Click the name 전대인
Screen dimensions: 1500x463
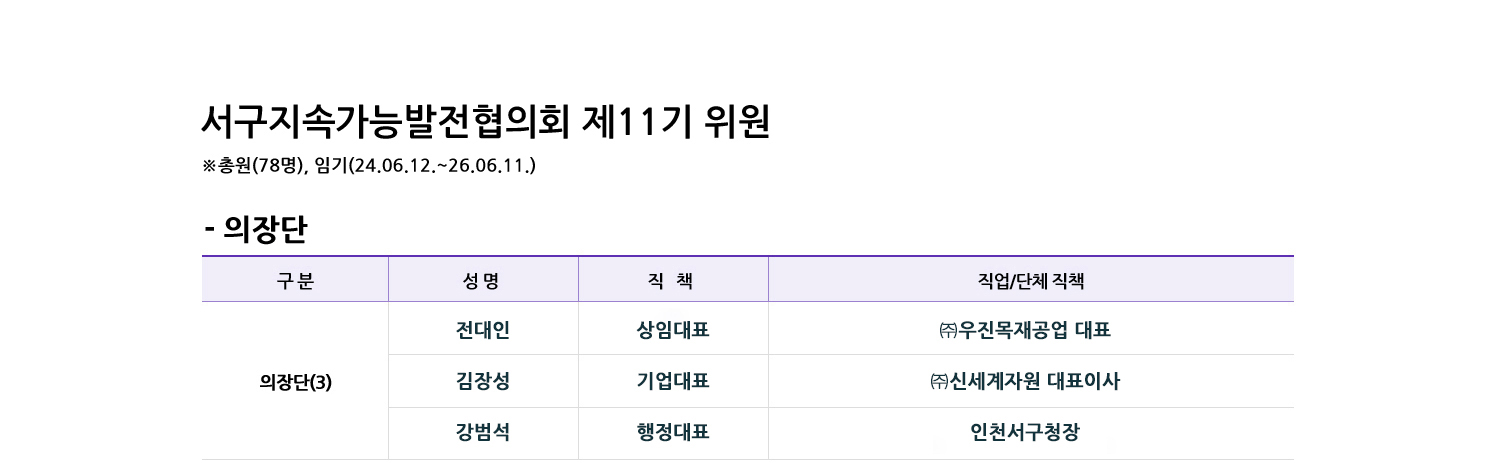[483, 330]
